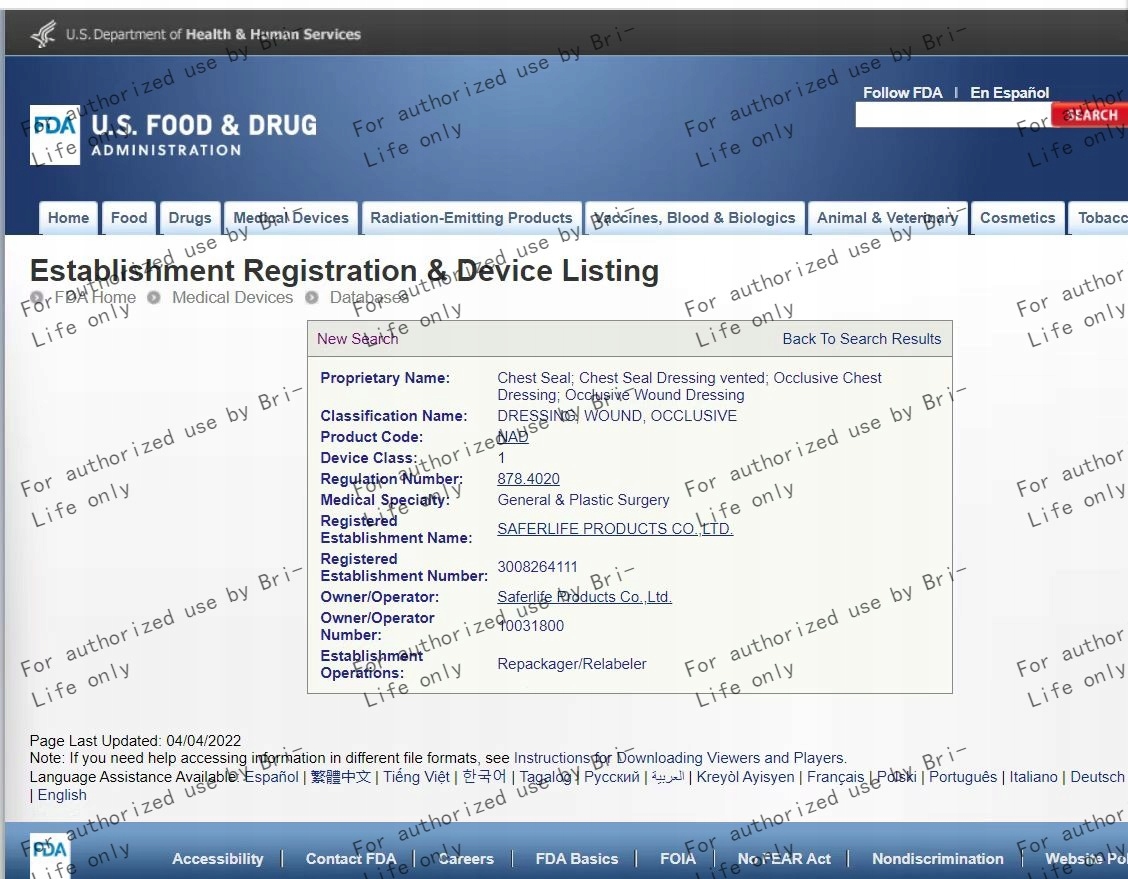Select Tiếng Việt language assistance
1128x879 pixels.
[x=416, y=777]
